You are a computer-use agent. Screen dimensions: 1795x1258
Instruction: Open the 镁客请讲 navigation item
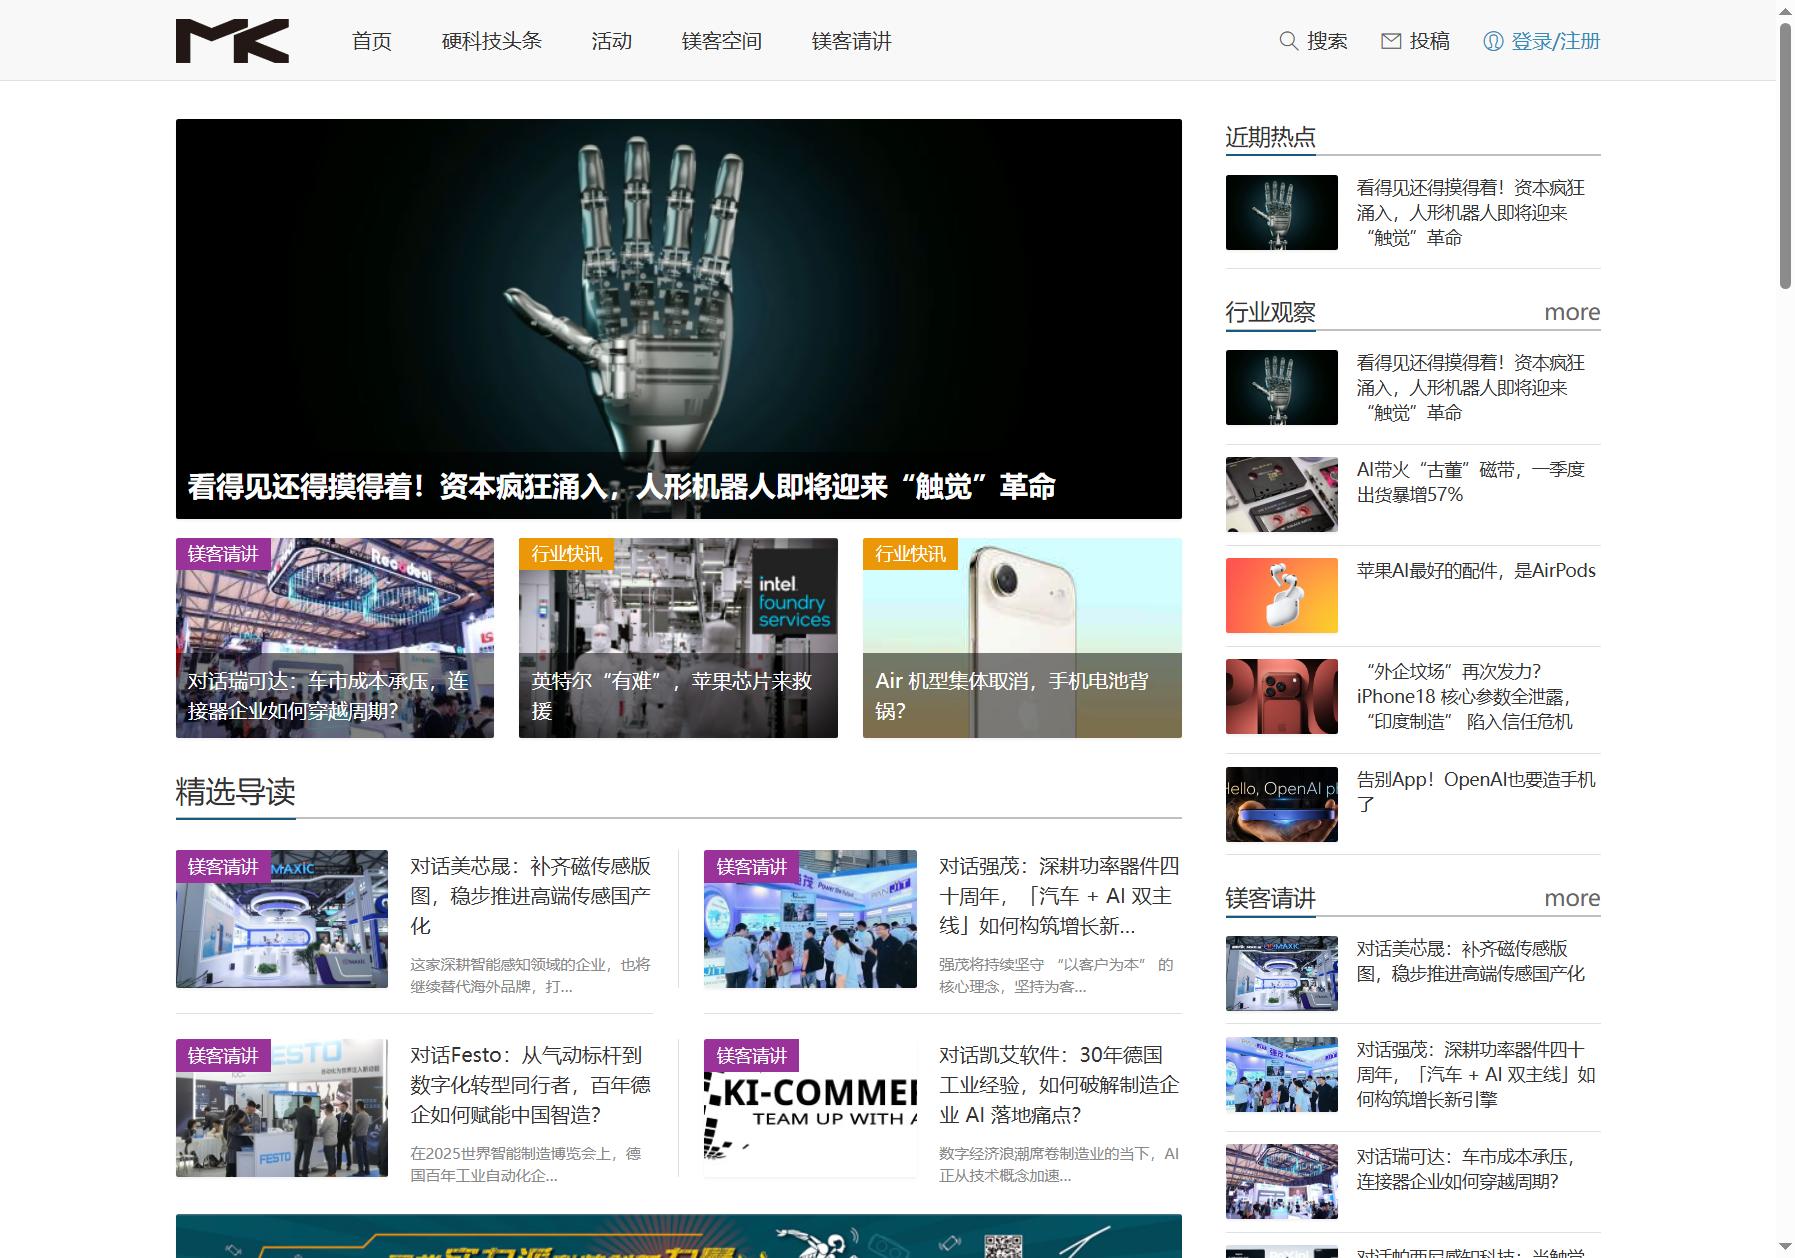coord(852,41)
